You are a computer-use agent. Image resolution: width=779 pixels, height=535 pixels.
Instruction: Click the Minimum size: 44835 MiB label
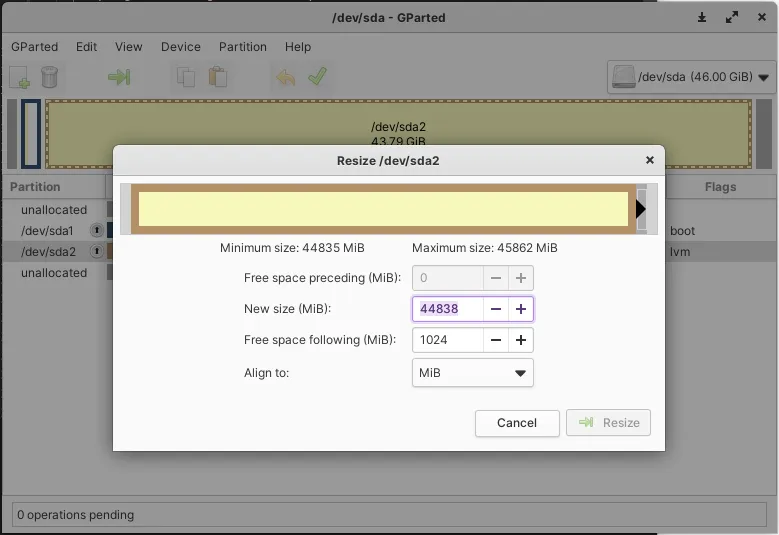click(292, 247)
